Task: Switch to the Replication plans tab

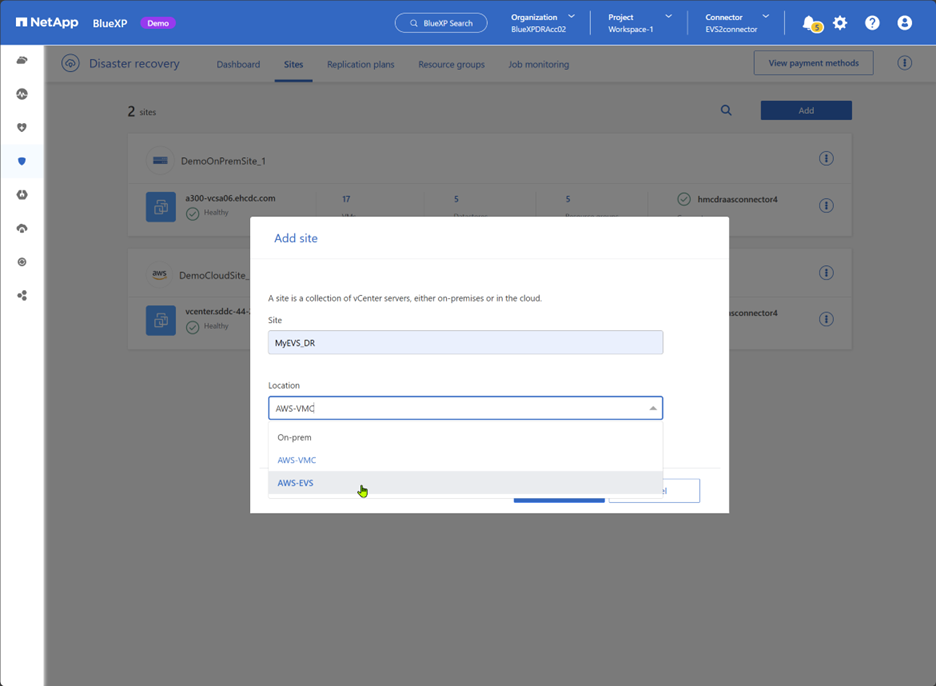Action: click(x=360, y=63)
